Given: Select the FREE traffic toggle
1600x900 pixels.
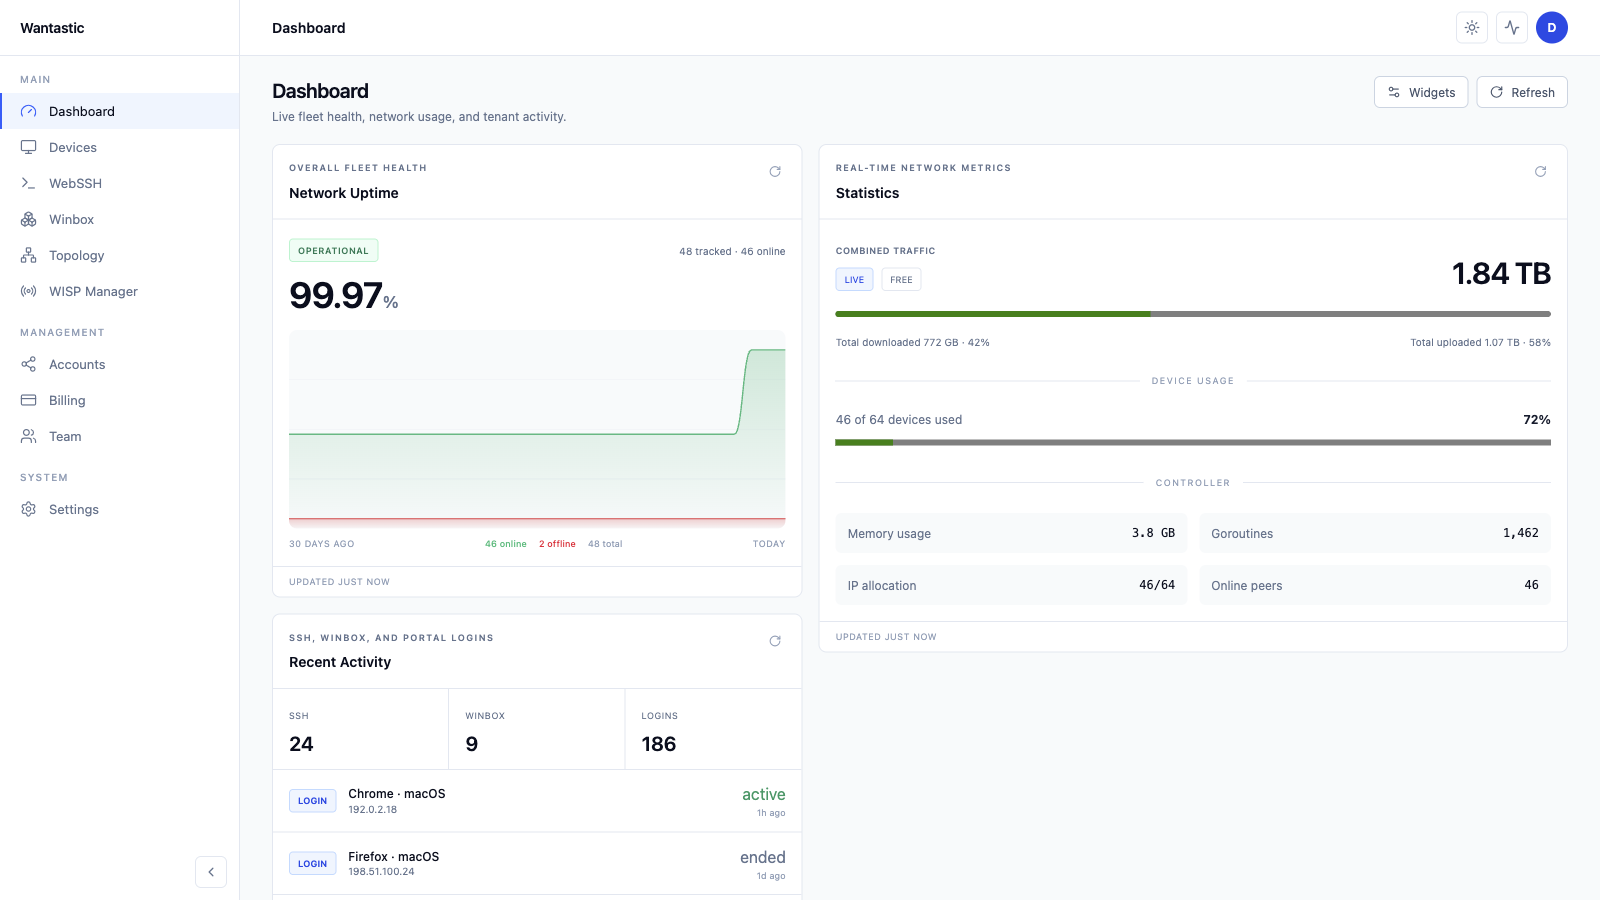Looking at the screenshot, I should coord(901,279).
